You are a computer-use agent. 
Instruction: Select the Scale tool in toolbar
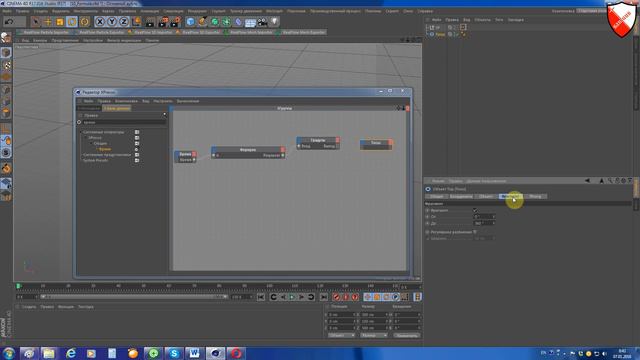tap(60, 22)
